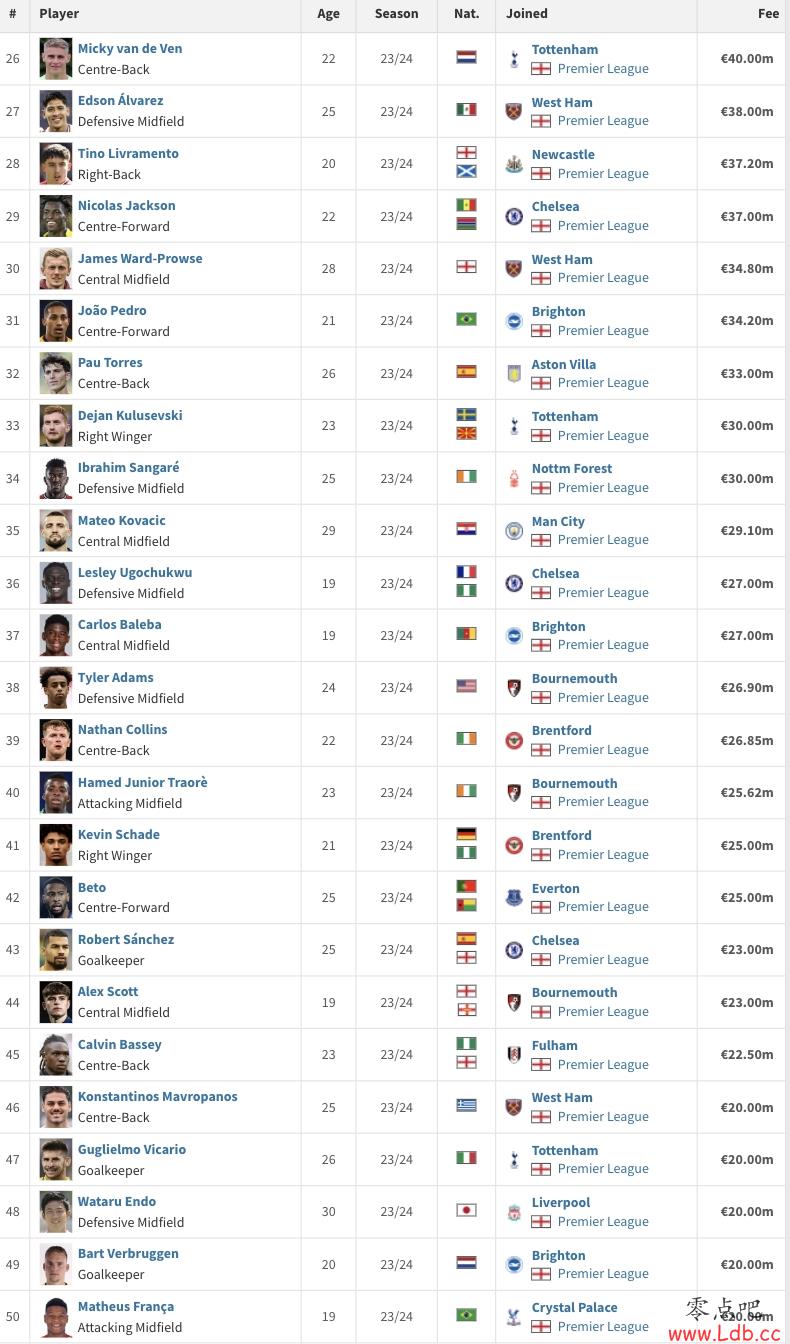Screen dimensions: 790x1344
Task: Sort table by Fee column header
Action: [768, 14]
